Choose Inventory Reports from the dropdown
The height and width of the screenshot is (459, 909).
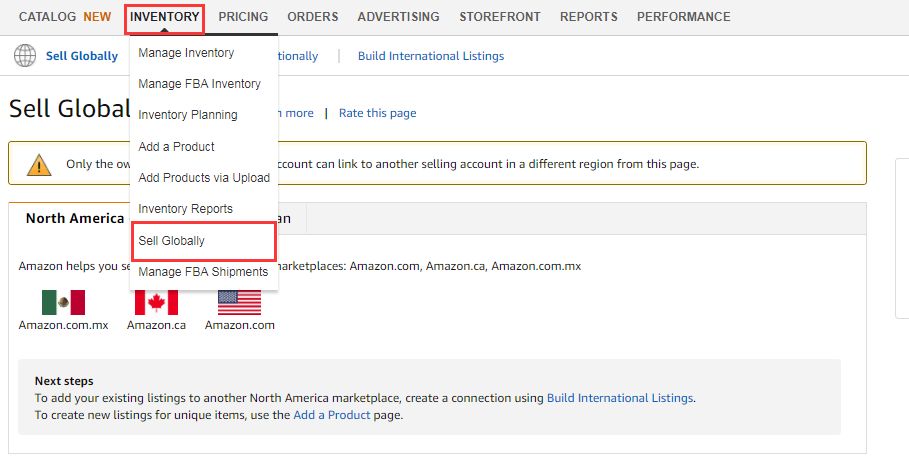click(x=186, y=209)
